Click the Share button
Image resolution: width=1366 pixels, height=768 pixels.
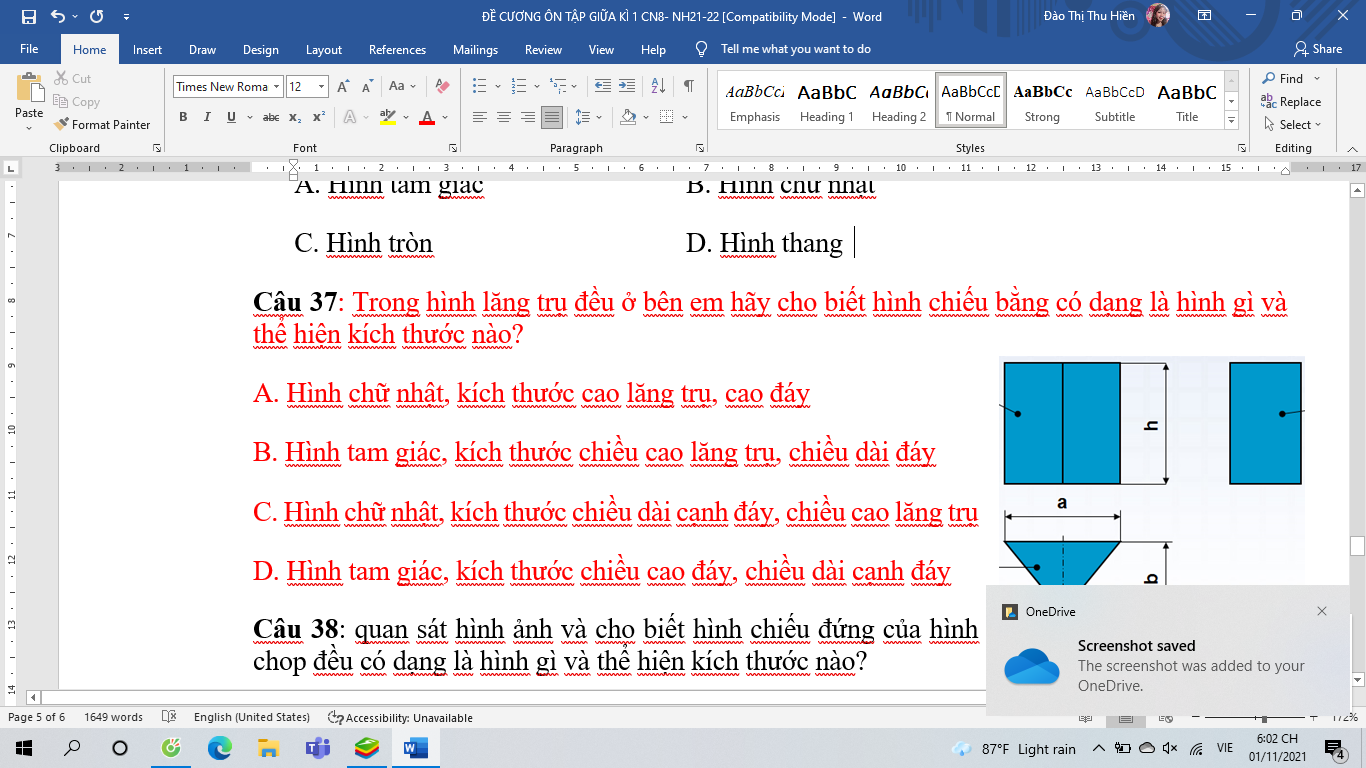point(1318,49)
